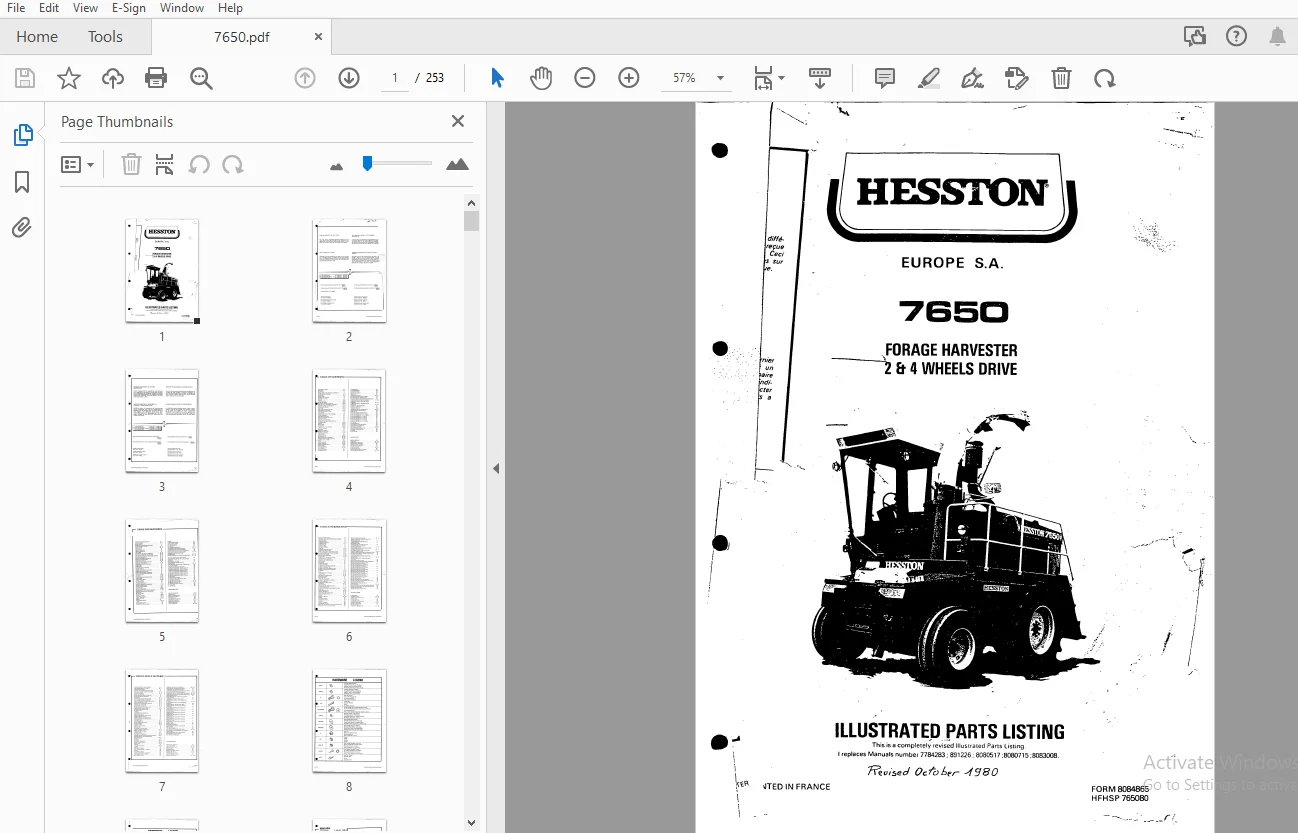Image resolution: width=1298 pixels, height=833 pixels.
Task: Rotate thumbnail clockwise
Action: click(x=233, y=165)
